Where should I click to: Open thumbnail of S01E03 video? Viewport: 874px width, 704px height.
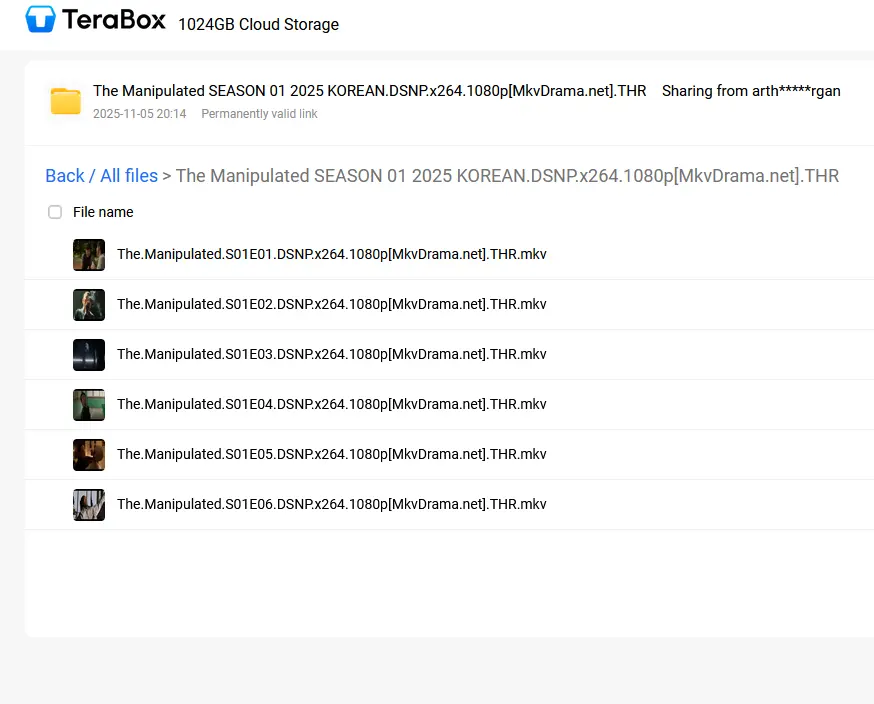[89, 355]
